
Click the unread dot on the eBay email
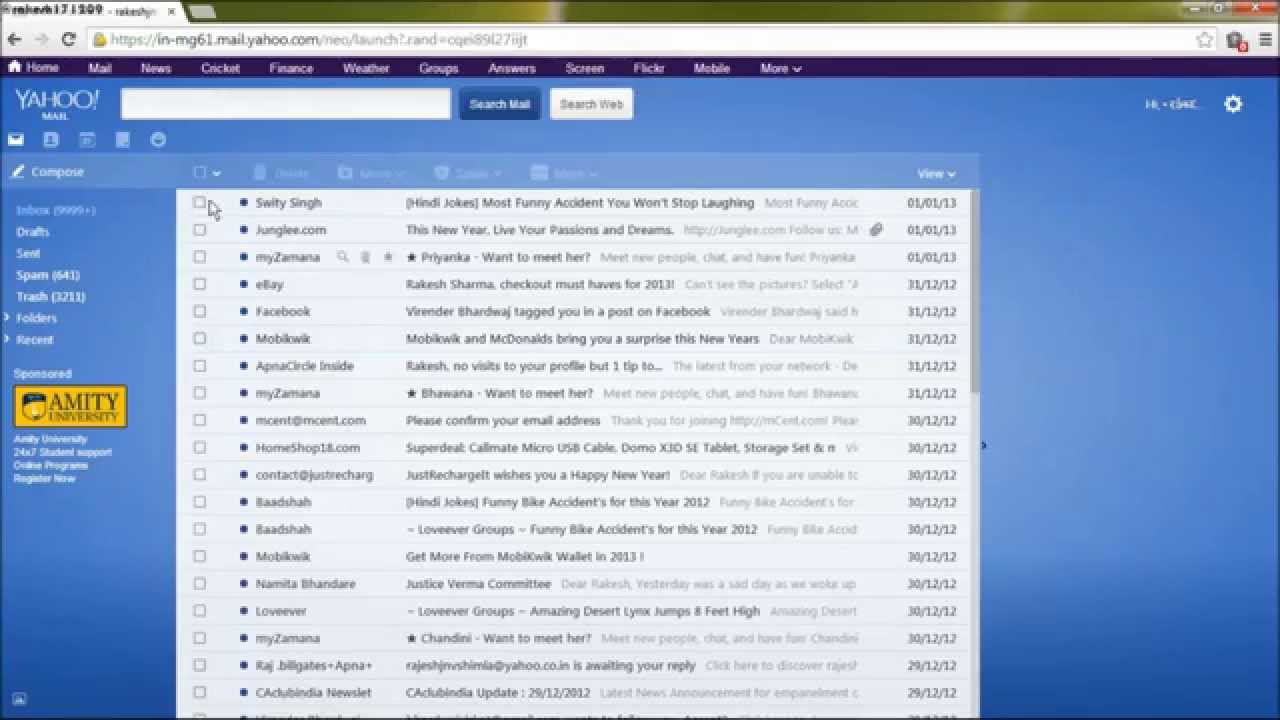pyautogui.click(x=243, y=284)
